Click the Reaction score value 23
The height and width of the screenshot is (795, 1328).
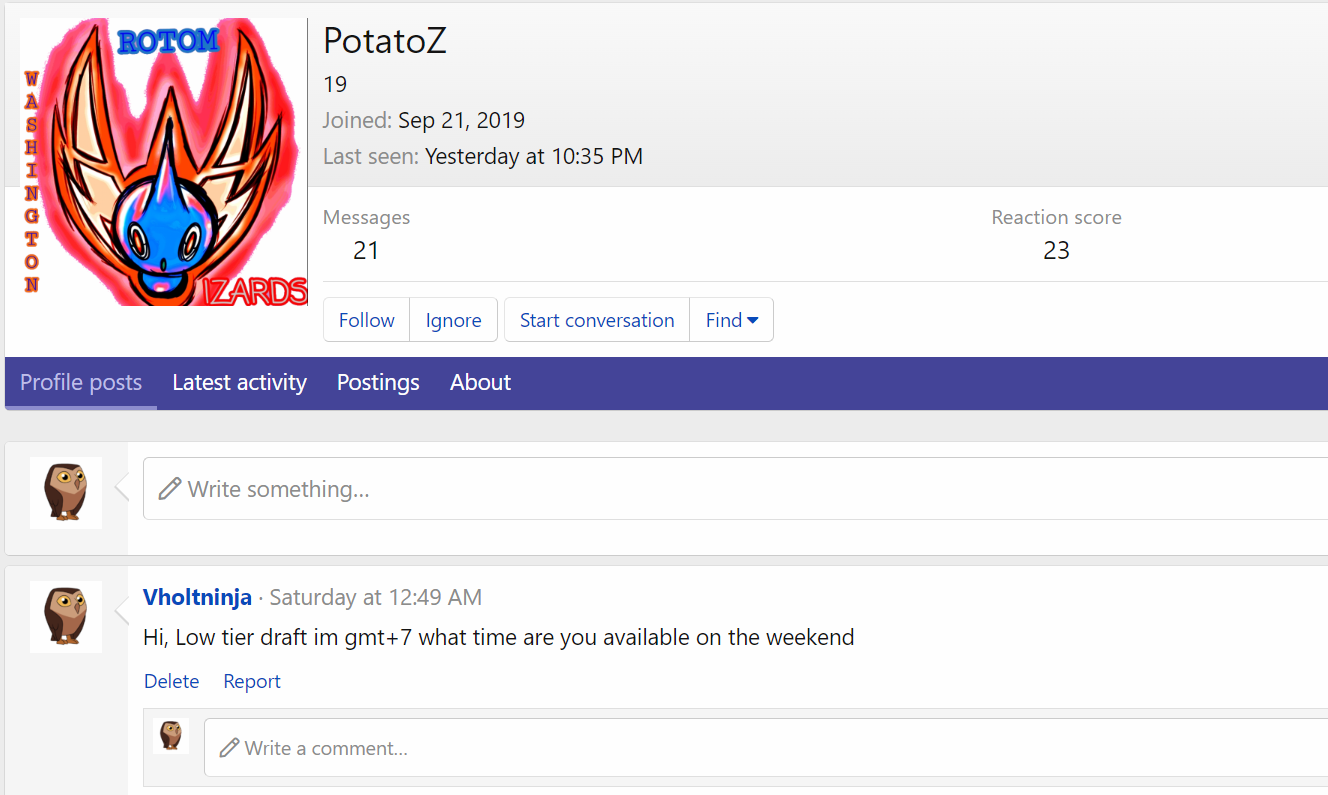1056,250
